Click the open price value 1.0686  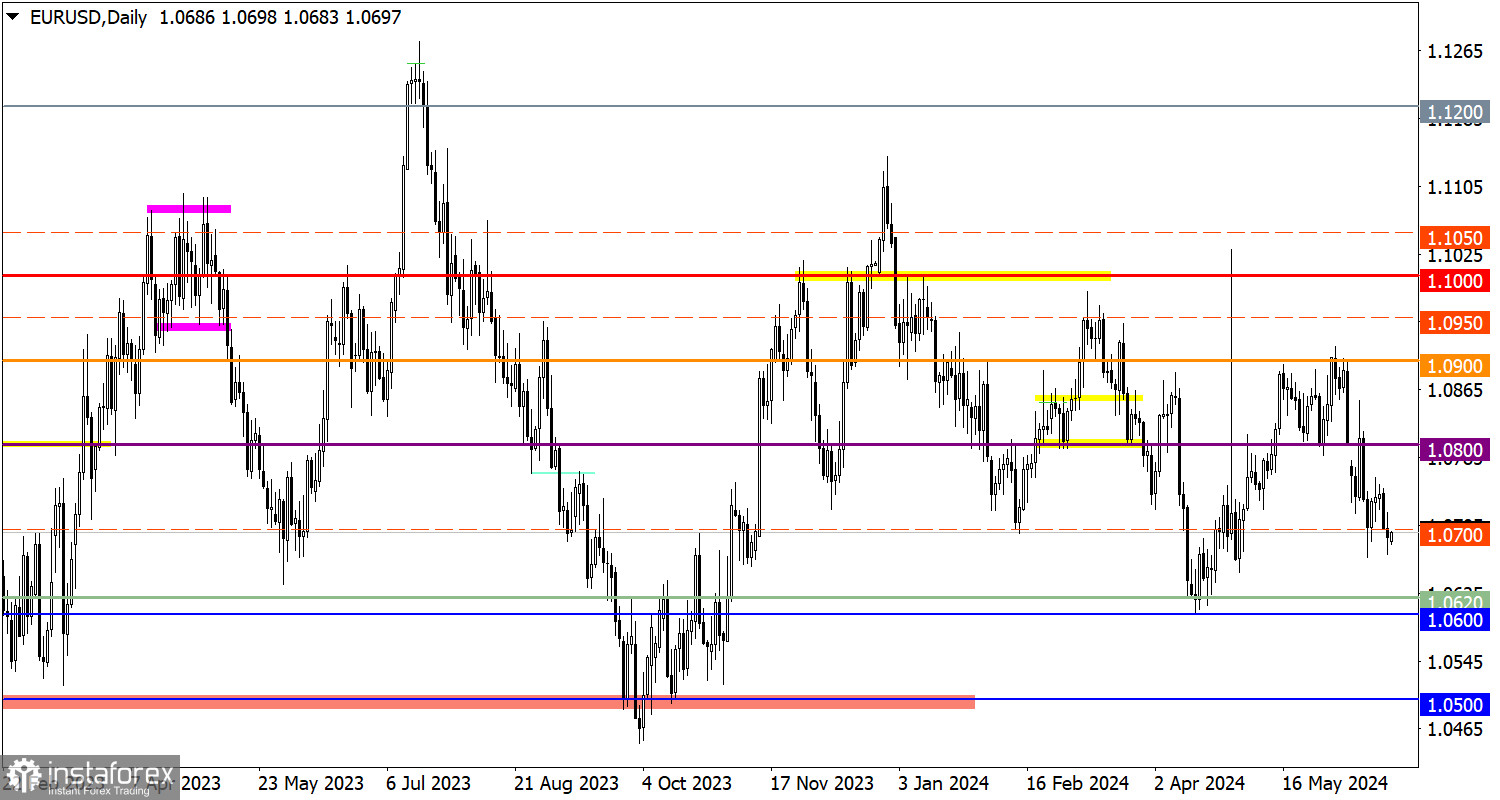[185, 17]
